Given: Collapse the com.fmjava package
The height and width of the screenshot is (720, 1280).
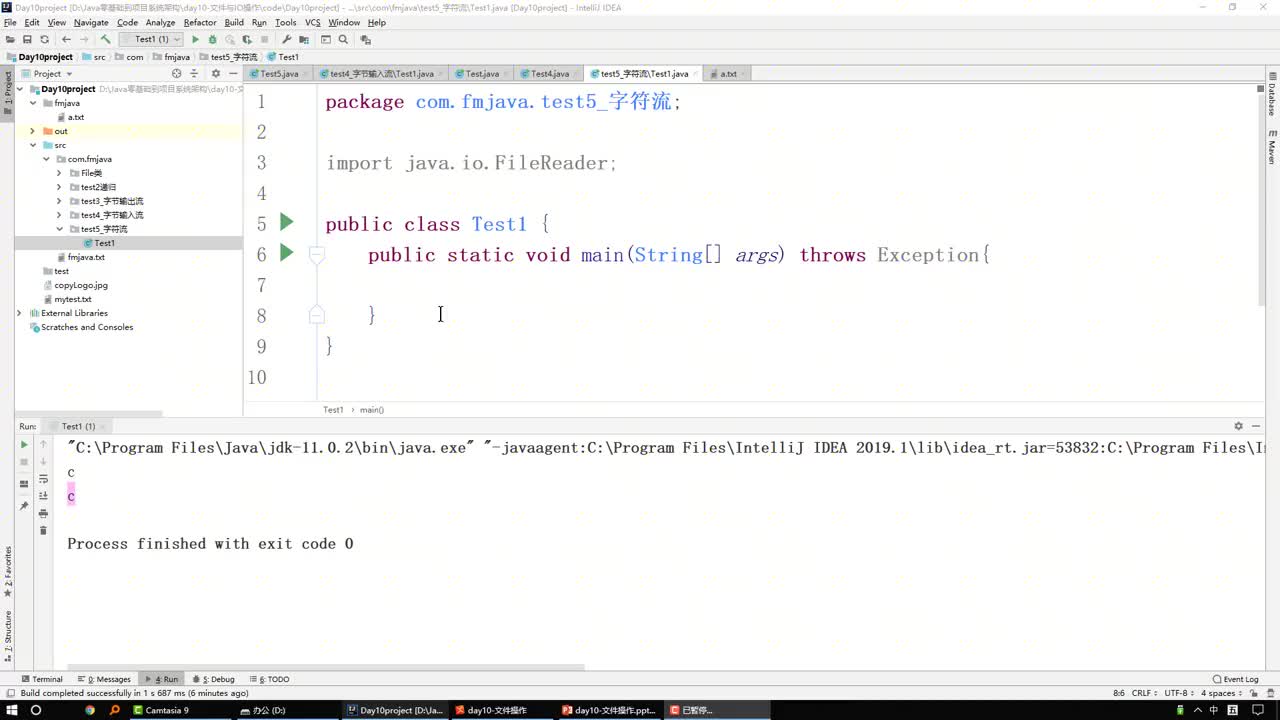Looking at the screenshot, I should coord(46,159).
